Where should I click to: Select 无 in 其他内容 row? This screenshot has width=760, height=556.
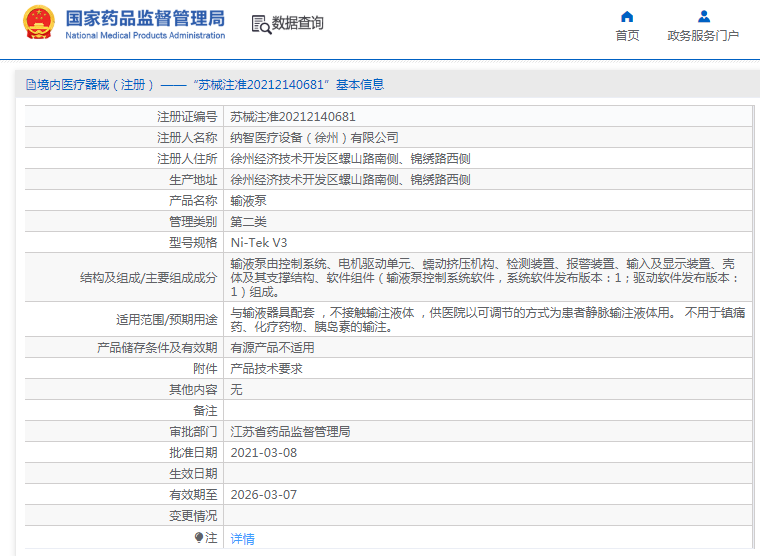coord(236,389)
